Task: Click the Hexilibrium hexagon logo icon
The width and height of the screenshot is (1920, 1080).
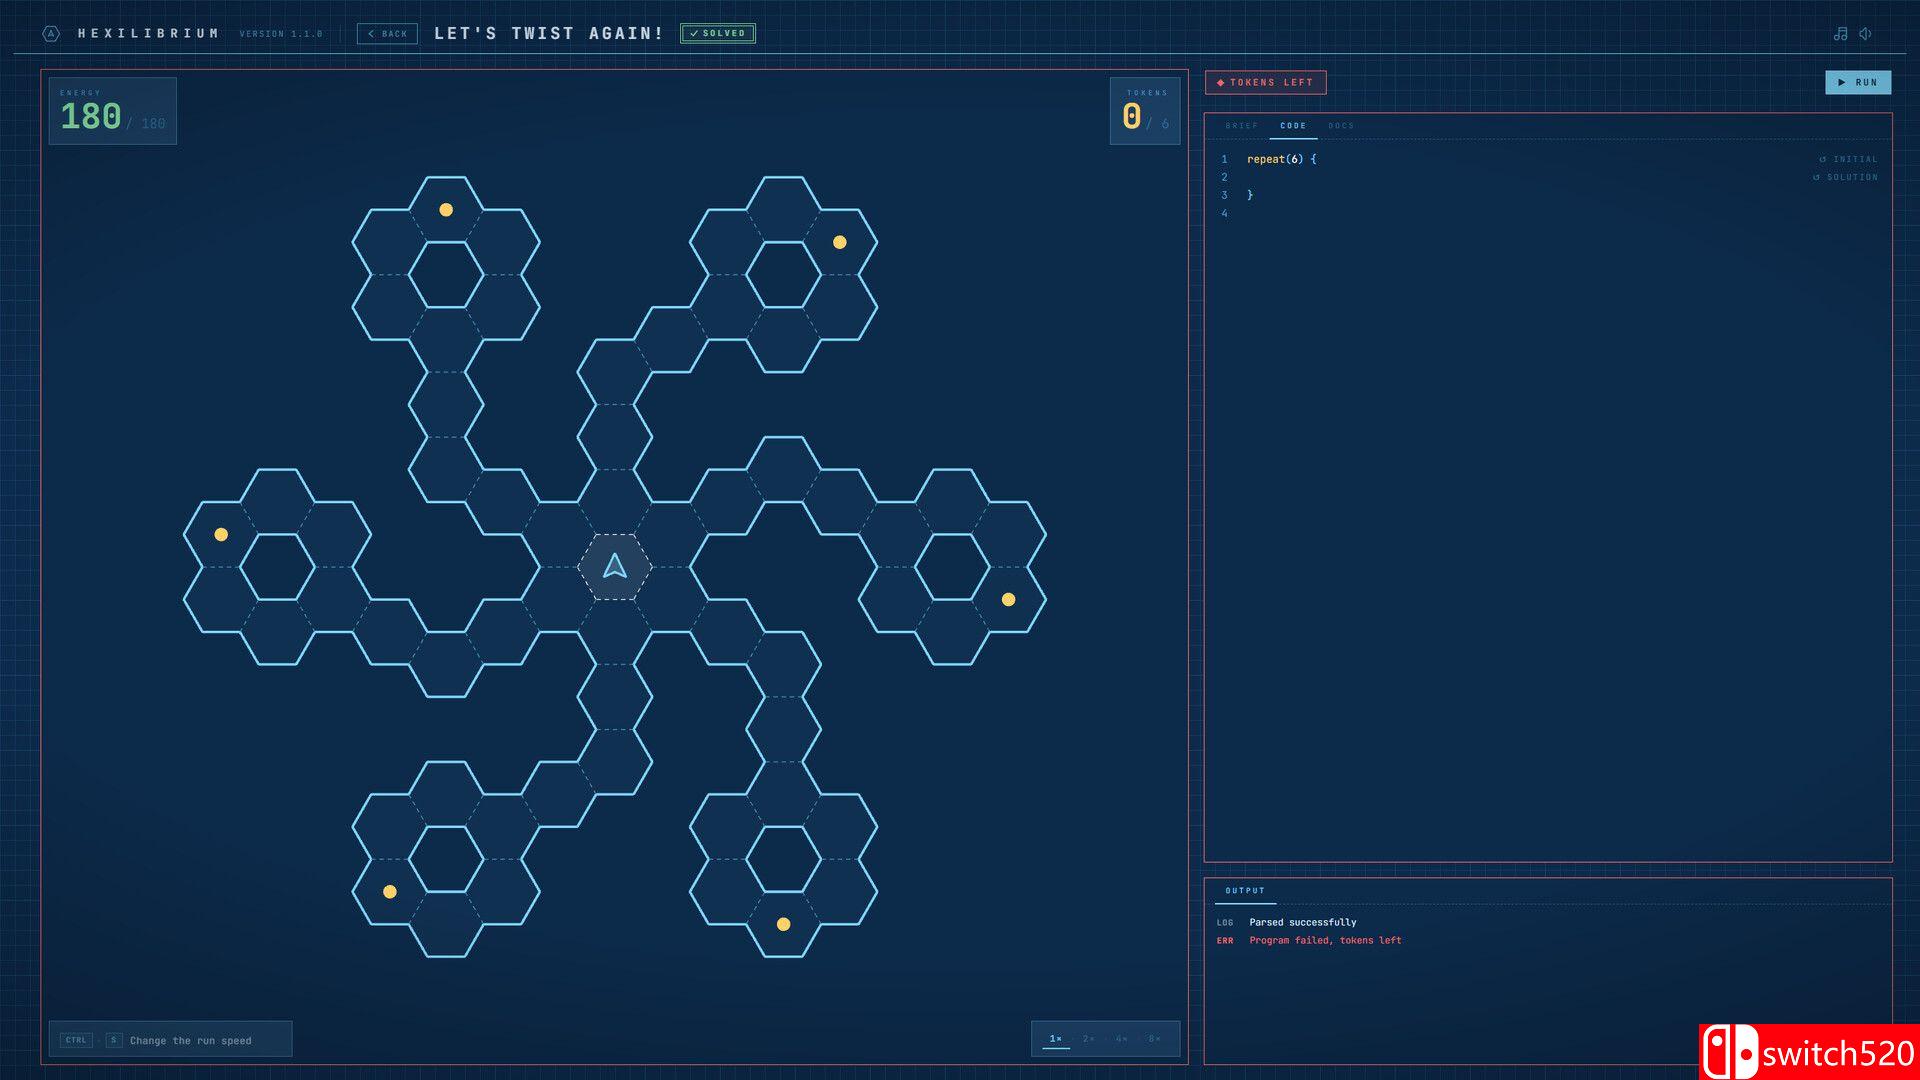Action: tap(51, 34)
